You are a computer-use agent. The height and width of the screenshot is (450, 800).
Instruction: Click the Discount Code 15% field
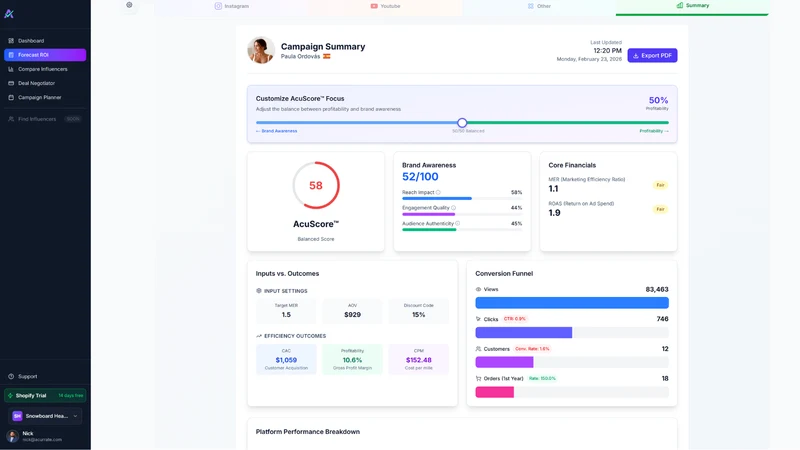[418, 311]
